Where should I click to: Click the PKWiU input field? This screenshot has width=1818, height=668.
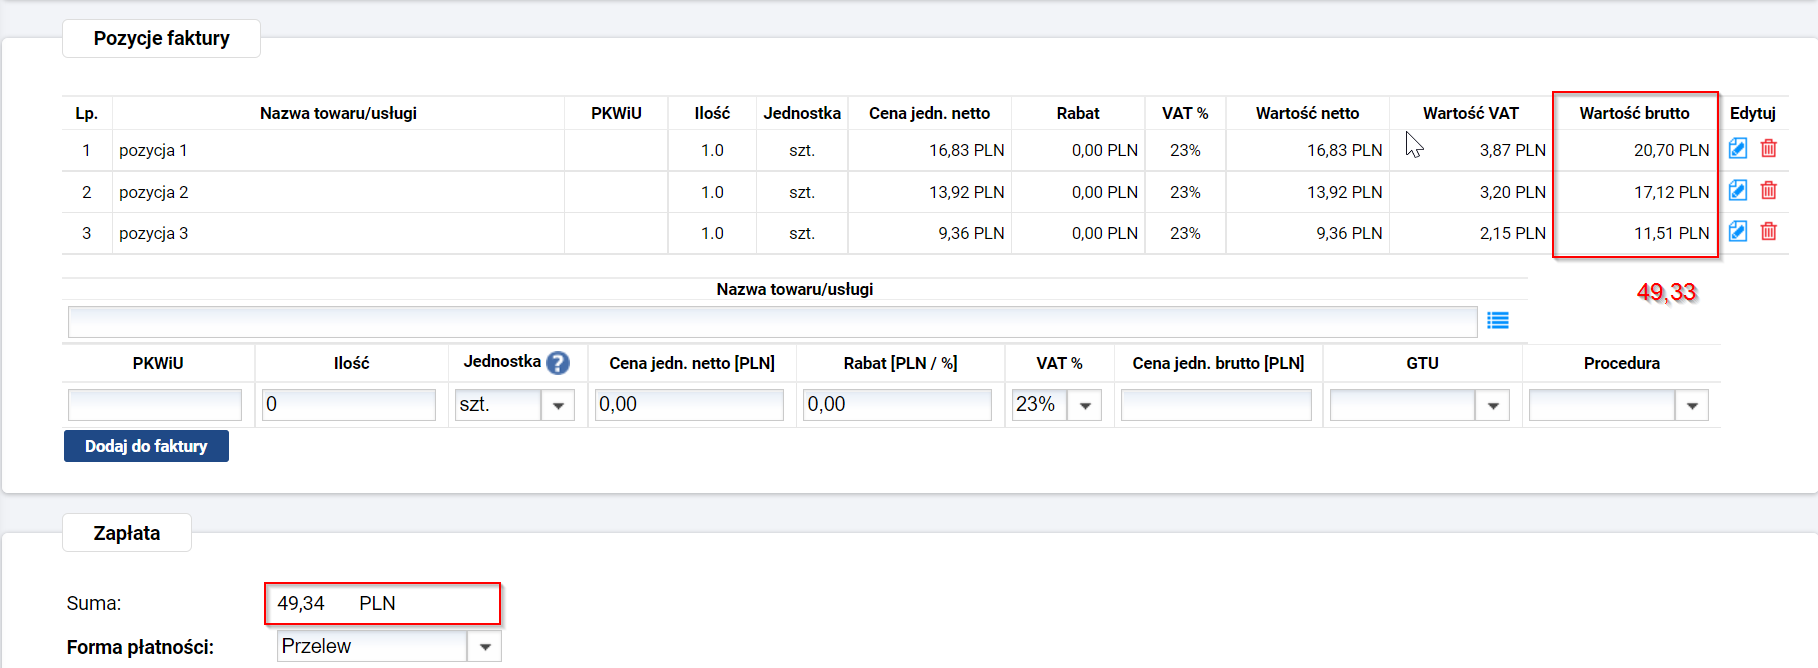(x=155, y=405)
